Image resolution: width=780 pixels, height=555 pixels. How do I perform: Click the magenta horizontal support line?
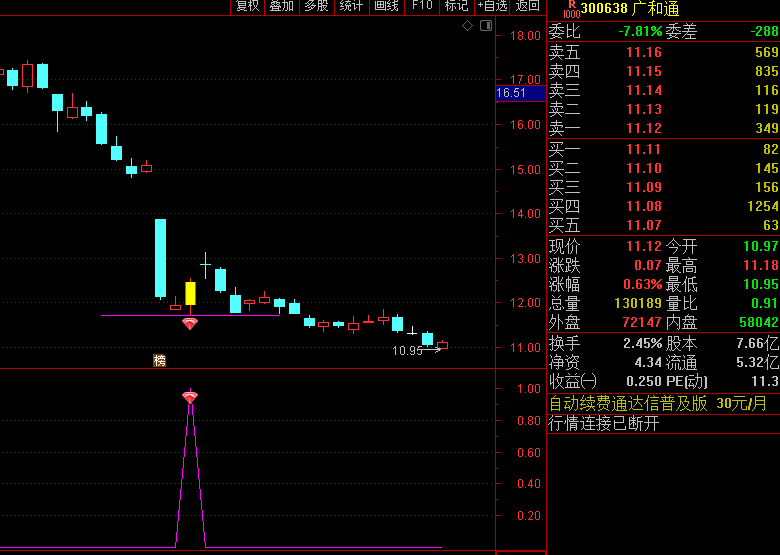point(191,315)
